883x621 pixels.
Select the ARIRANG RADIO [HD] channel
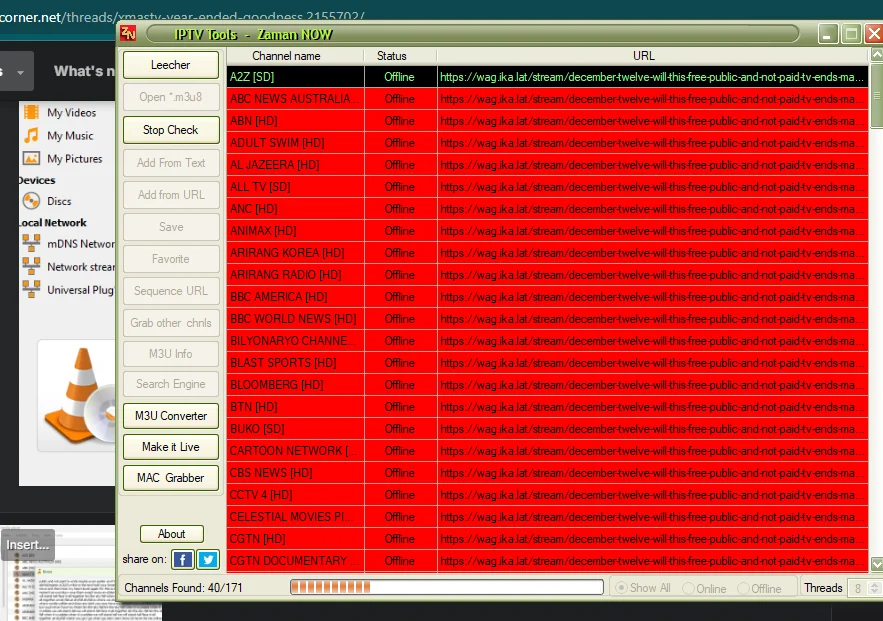click(547, 275)
